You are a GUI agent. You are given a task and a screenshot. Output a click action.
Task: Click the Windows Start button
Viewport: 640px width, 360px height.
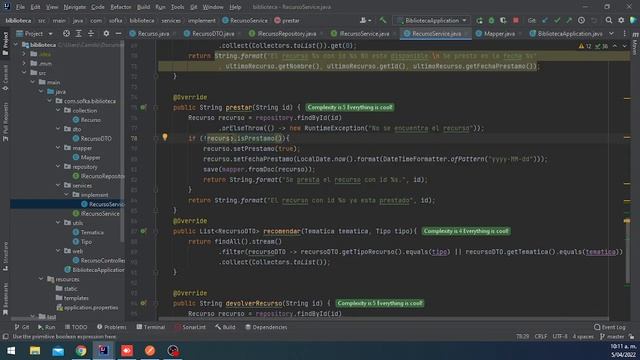[11, 351]
